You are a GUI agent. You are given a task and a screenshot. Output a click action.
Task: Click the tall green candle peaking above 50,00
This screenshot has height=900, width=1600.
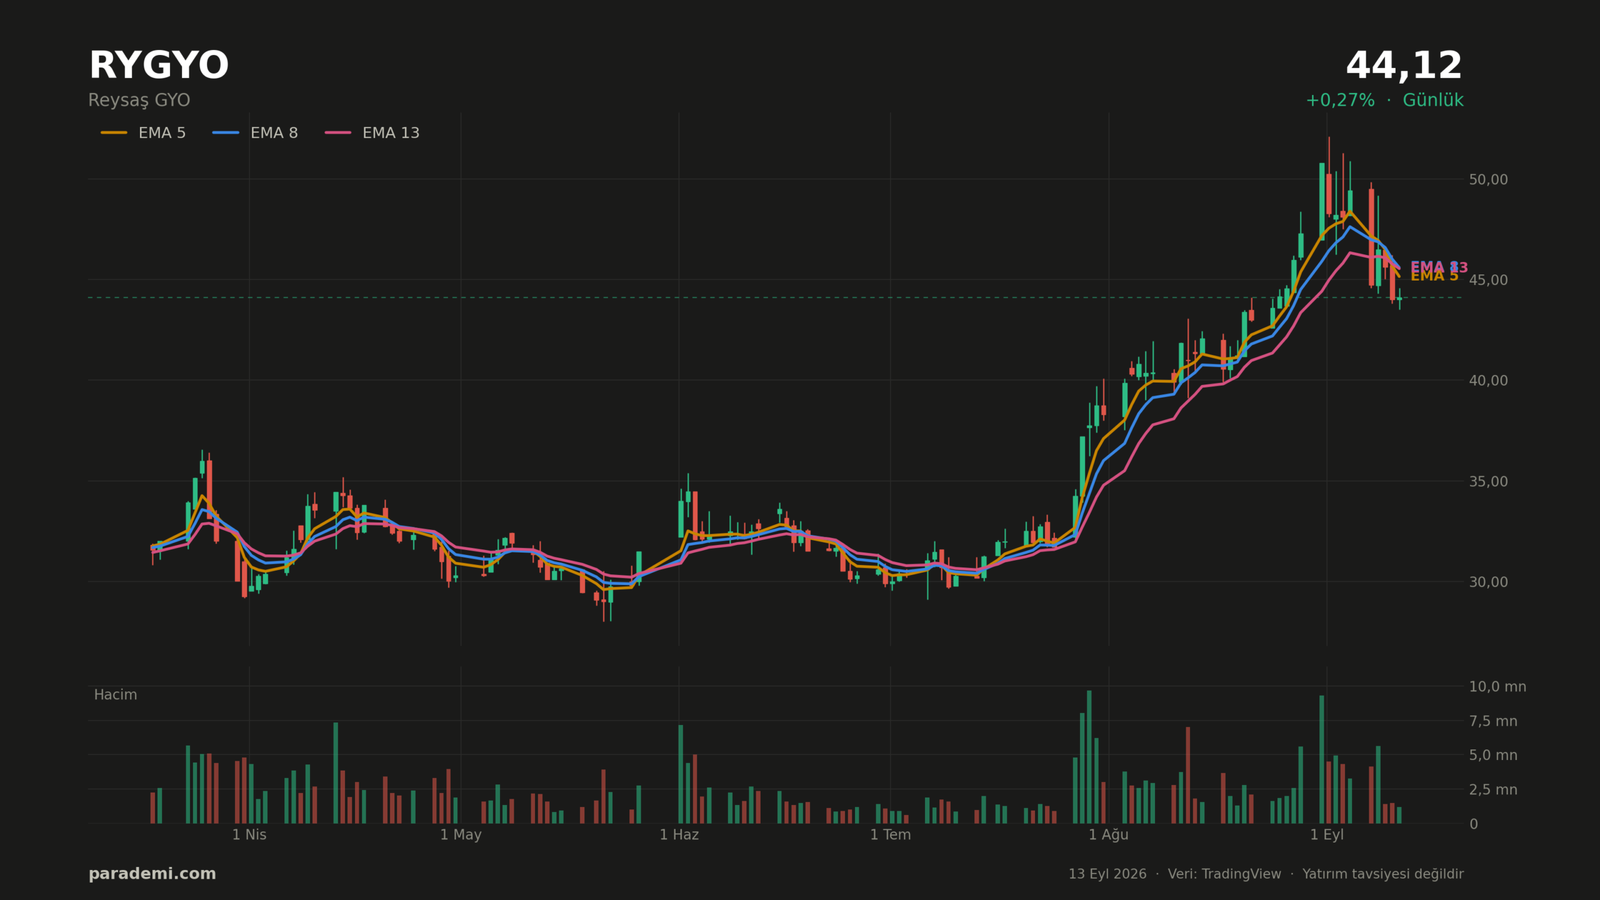(x=1321, y=202)
